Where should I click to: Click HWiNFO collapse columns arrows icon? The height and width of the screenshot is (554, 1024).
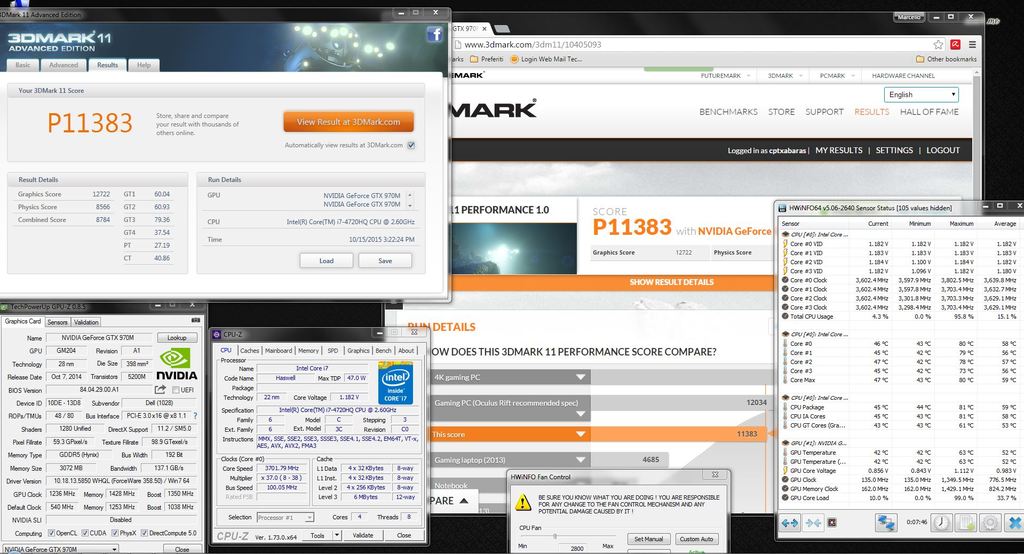[x=813, y=523]
